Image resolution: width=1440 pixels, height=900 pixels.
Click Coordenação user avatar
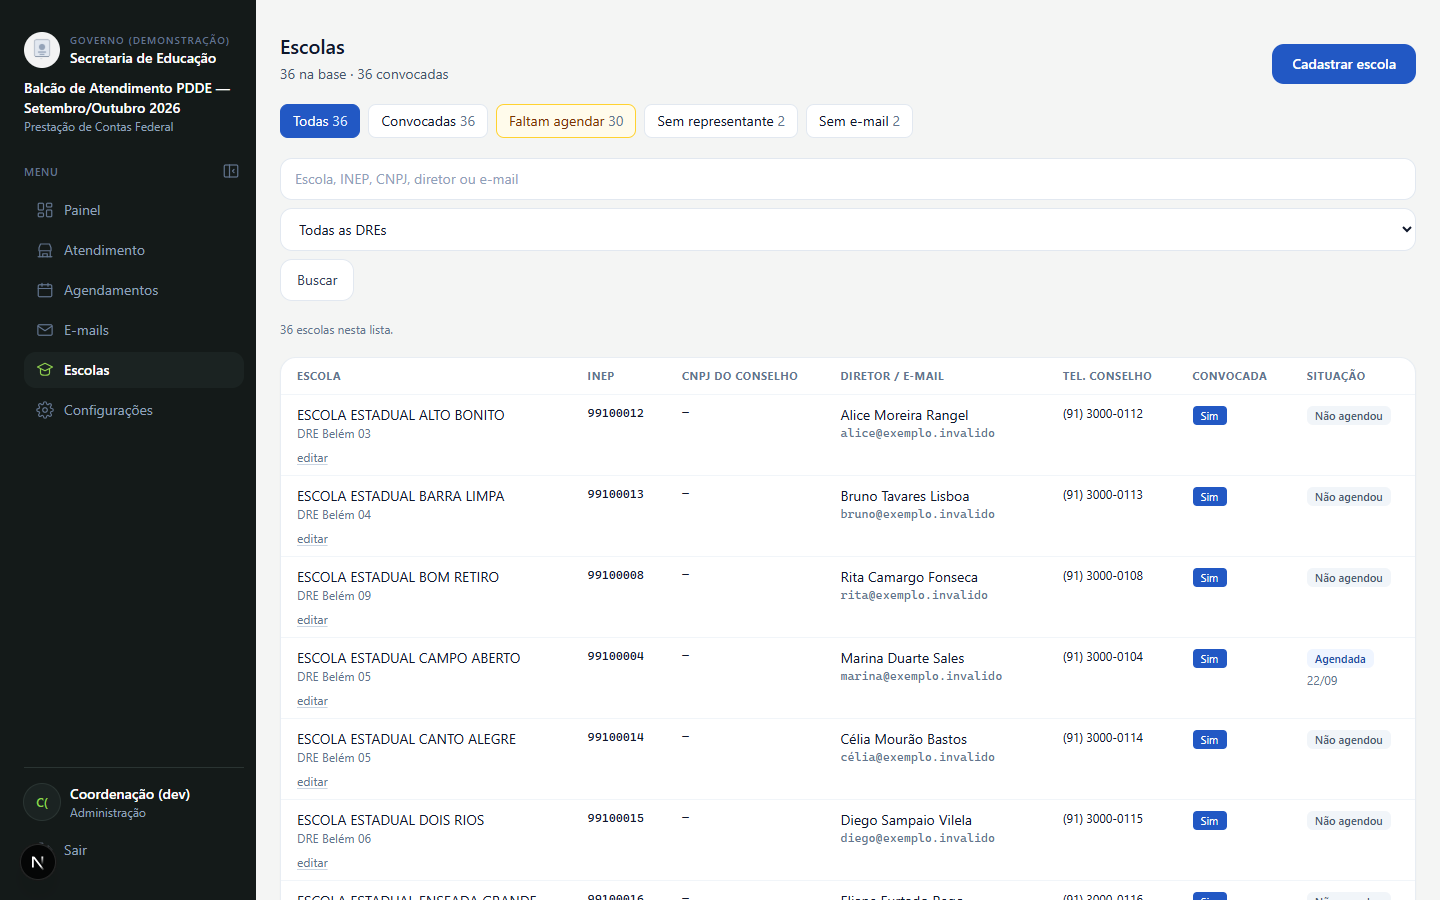[x=42, y=802]
